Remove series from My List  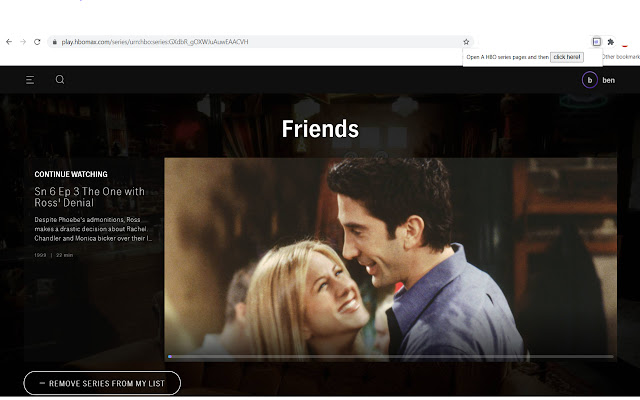102,383
